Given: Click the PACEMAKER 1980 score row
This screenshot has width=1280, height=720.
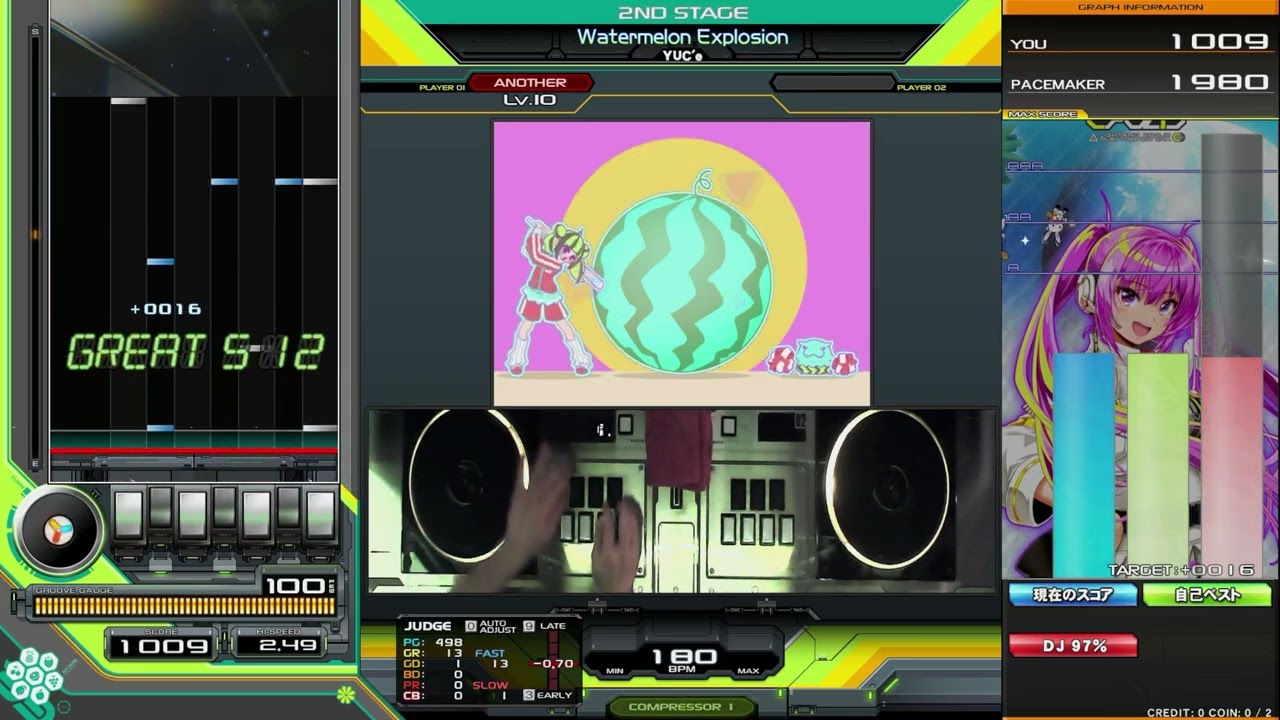Looking at the screenshot, I should (x=1140, y=83).
